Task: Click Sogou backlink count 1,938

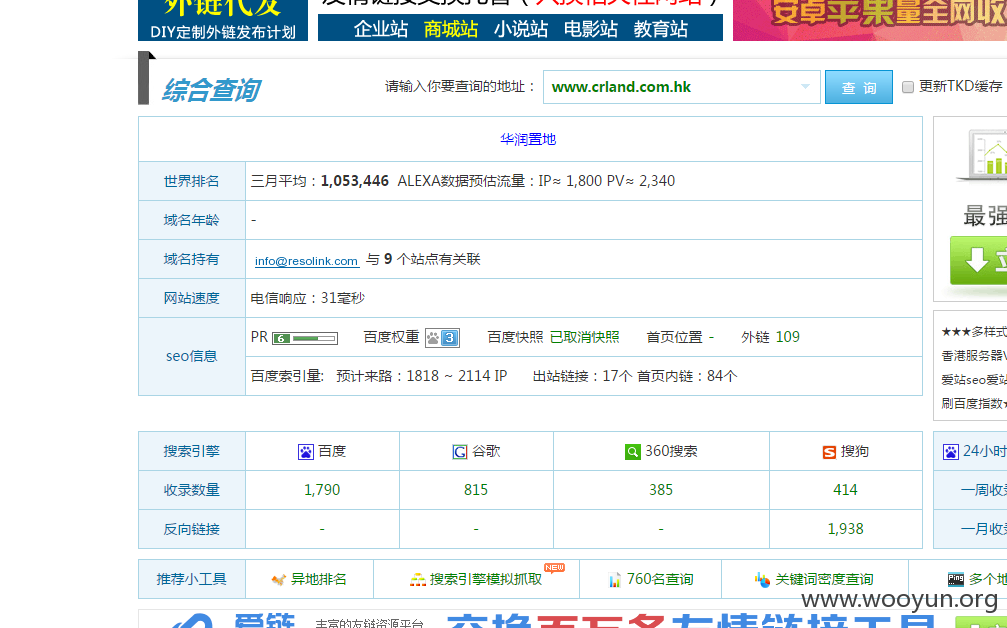Action: tap(845, 529)
